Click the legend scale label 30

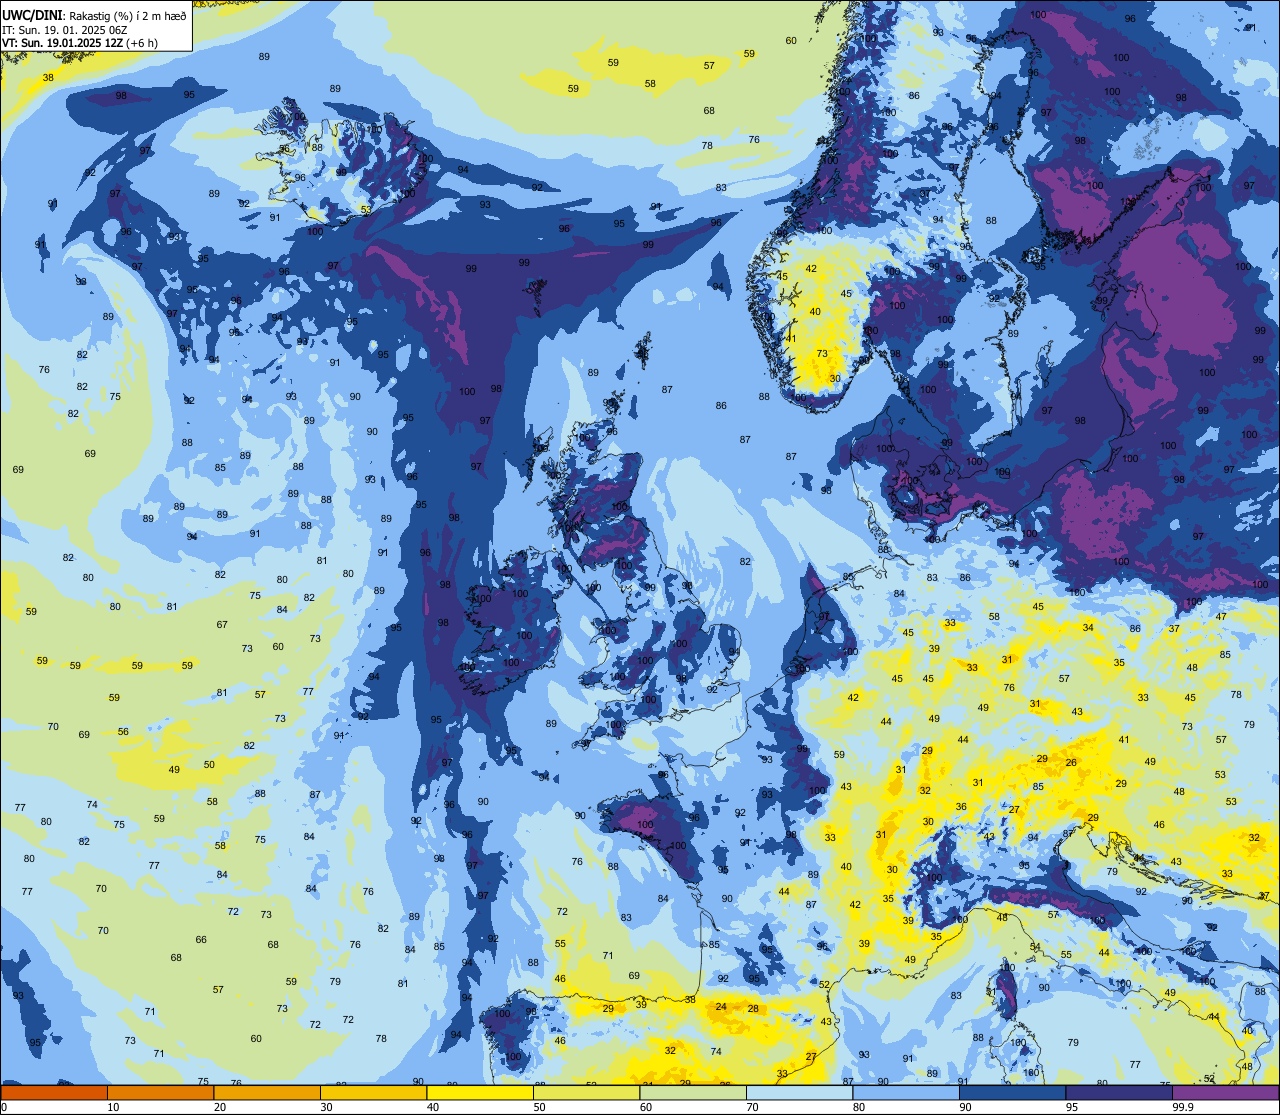(x=326, y=1107)
